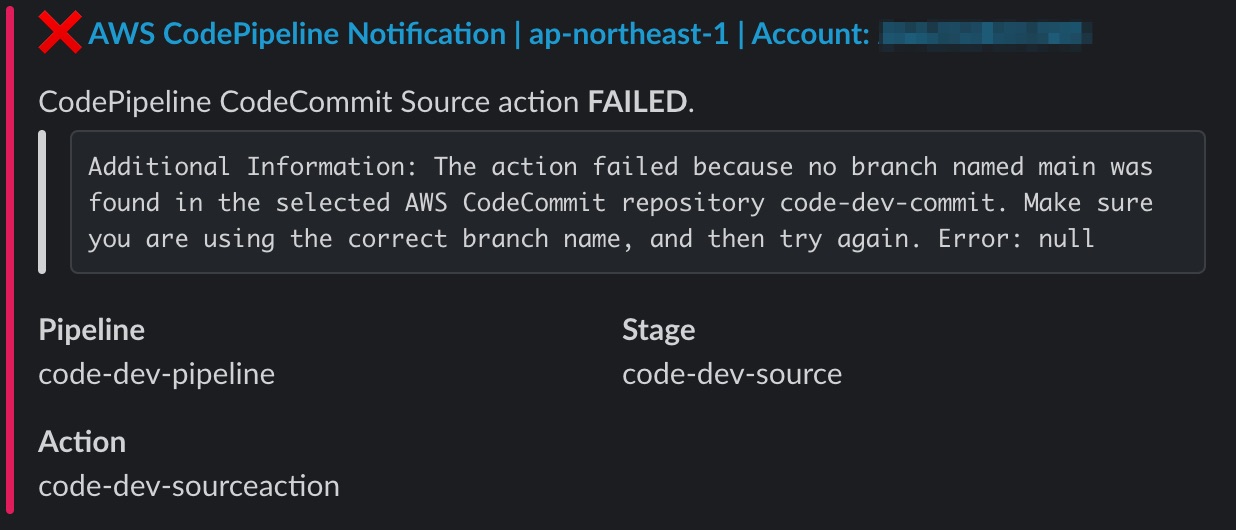Click the Pipeline field heading
This screenshot has height=530, width=1236.
click(x=92, y=330)
